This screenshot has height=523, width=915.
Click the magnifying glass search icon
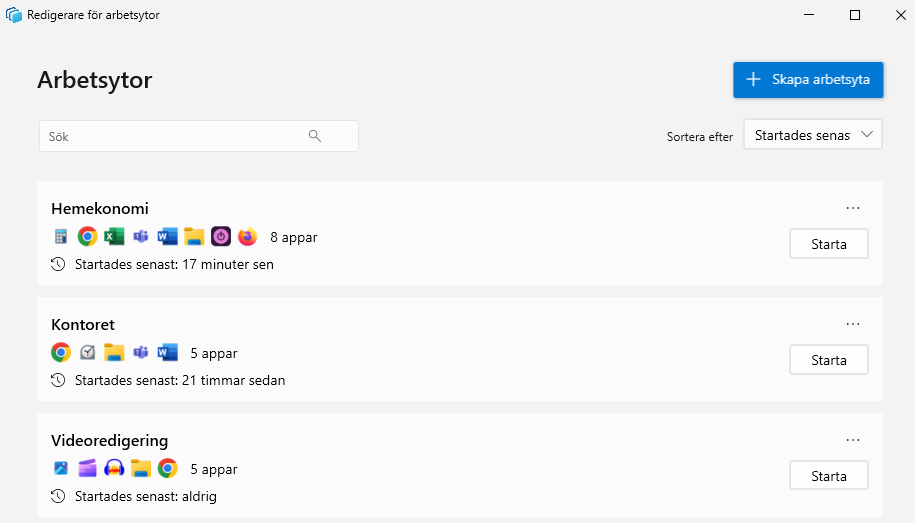(x=315, y=137)
